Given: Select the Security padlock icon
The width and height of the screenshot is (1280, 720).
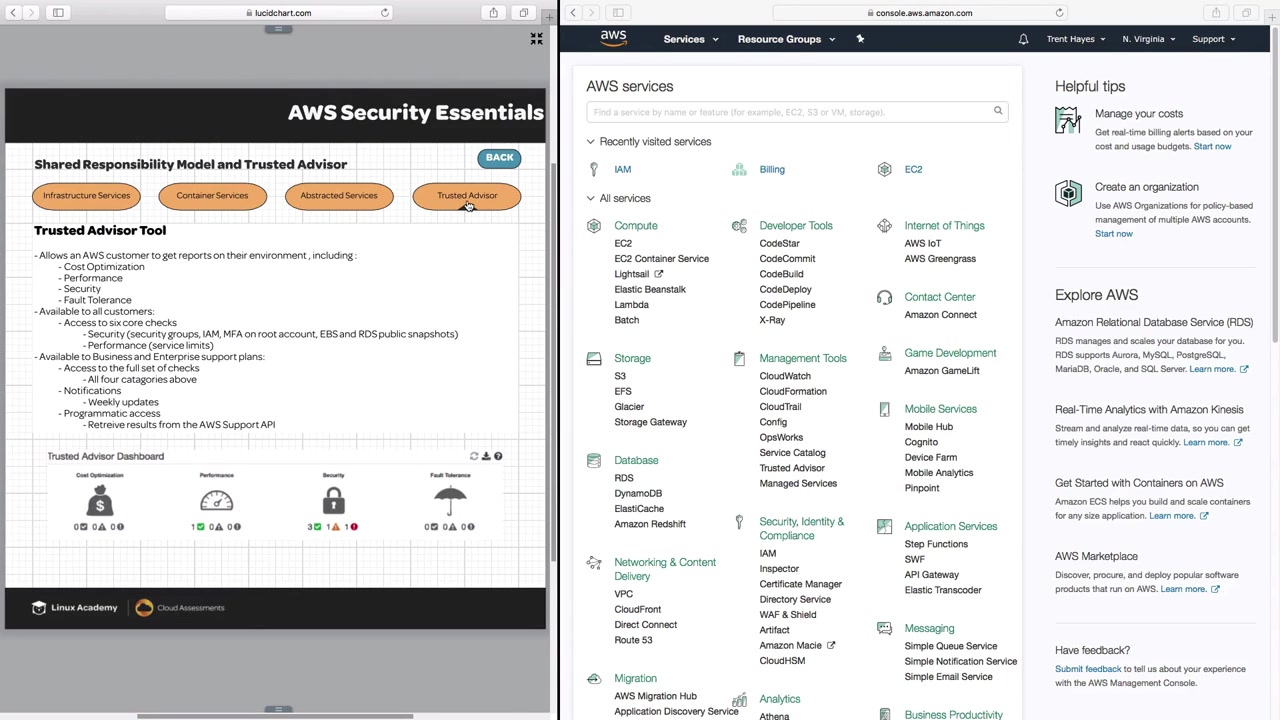Looking at the screenshot, I should (x=333, y=500).
